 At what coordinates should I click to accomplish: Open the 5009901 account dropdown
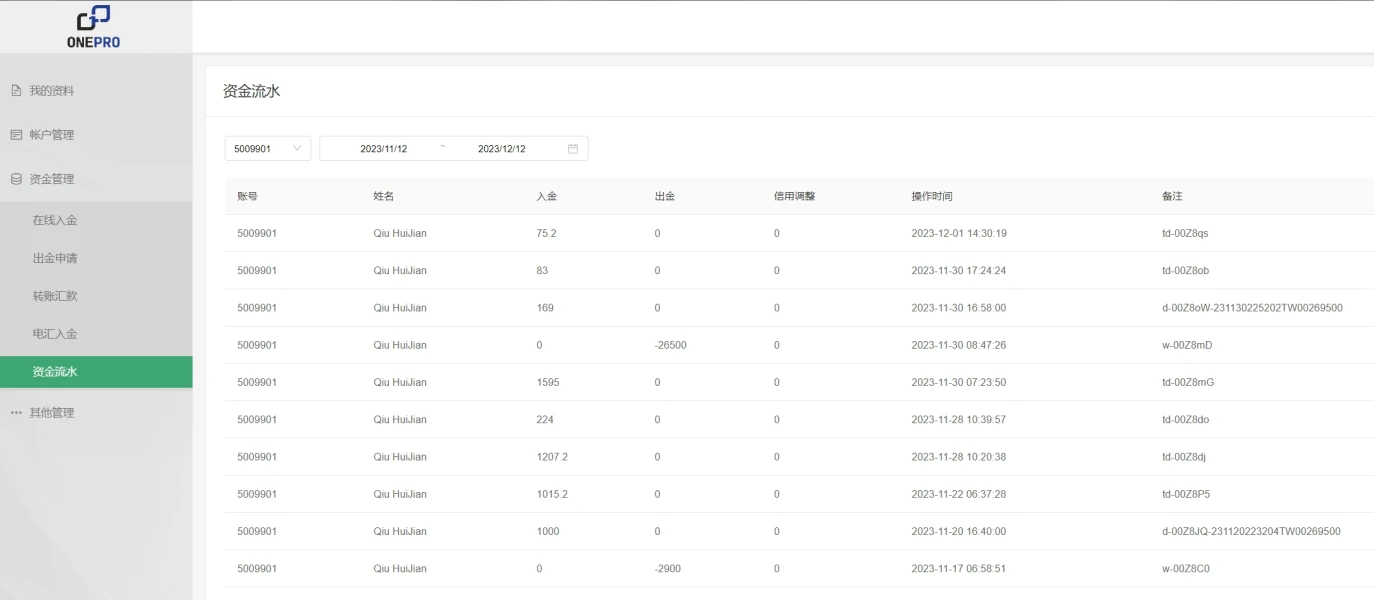click(x=267, y=149)
